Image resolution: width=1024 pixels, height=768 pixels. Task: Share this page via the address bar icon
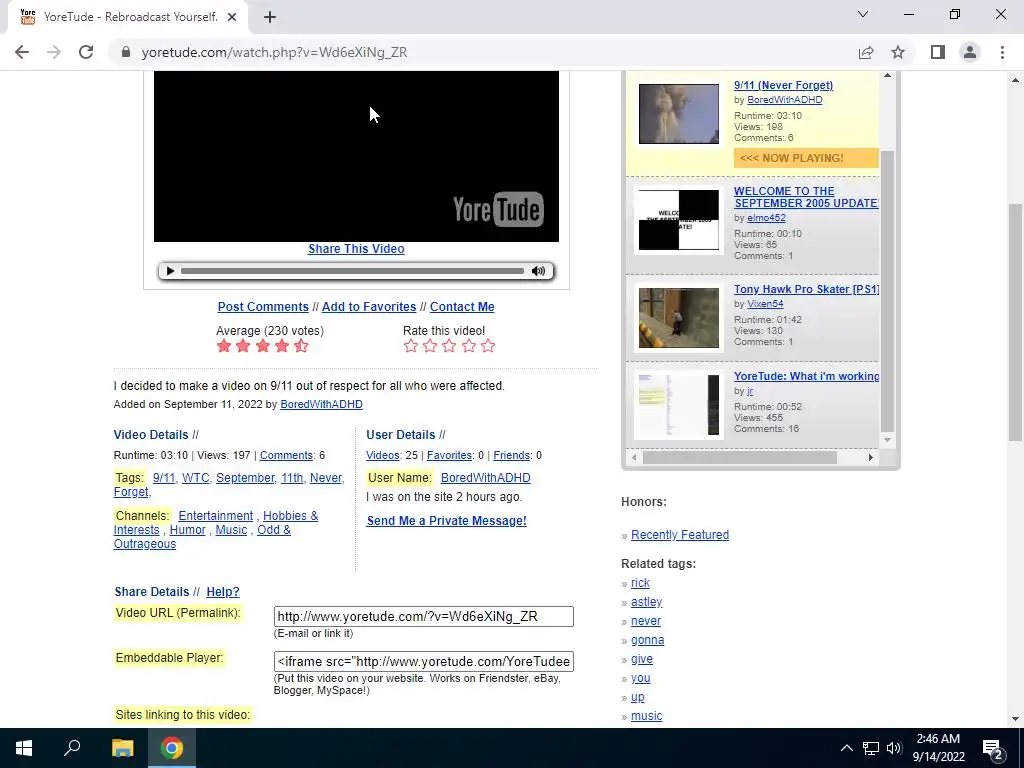tap(866, 52)
